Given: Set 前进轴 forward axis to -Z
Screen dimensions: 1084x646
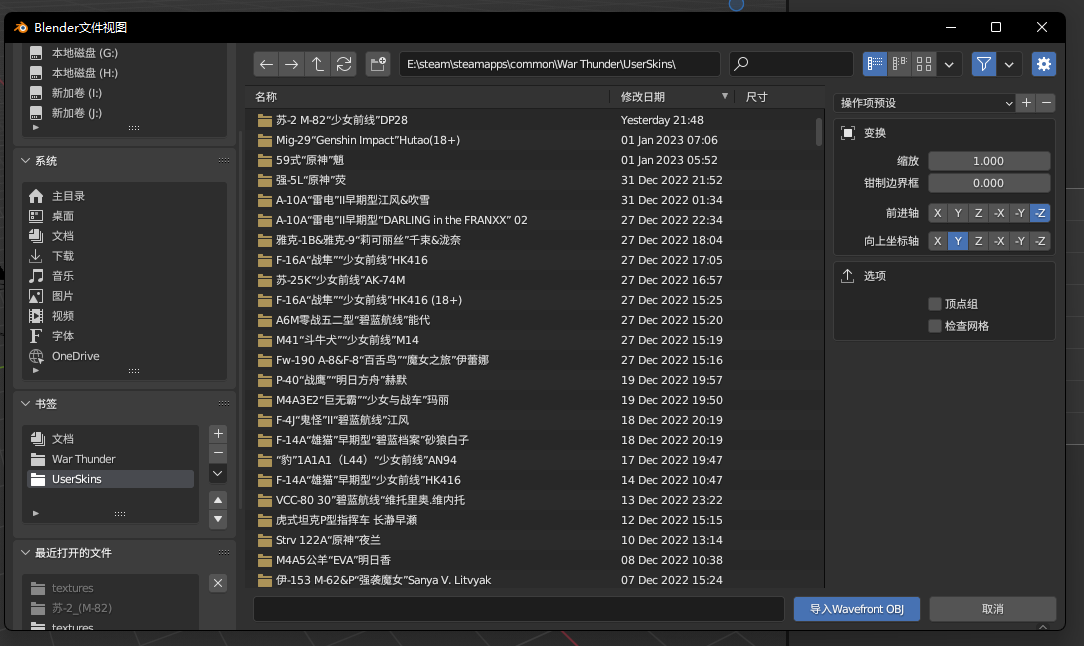Looking at the screenshot, I should 1040,213.
